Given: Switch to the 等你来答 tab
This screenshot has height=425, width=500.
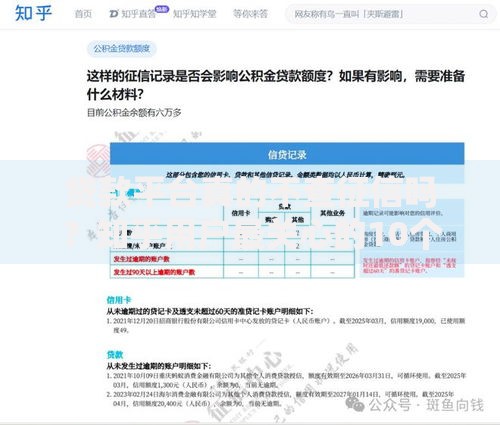Looking at the screenshot, I should [x=250, y=14].
